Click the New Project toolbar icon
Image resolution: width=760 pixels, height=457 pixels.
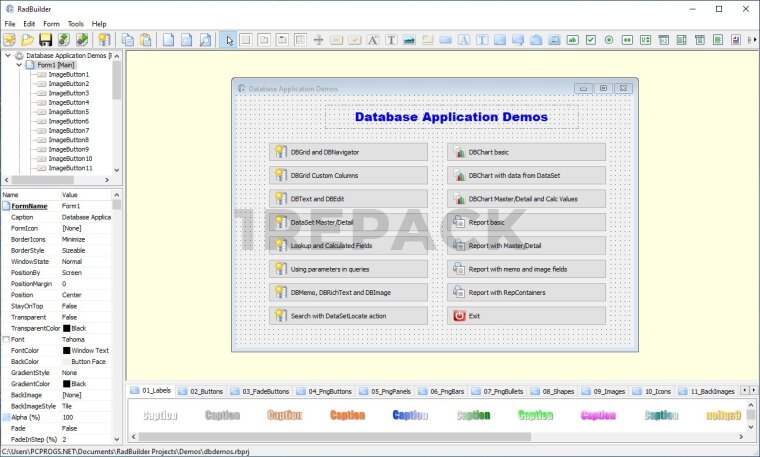pyautogui.click(x=10, y=40)
